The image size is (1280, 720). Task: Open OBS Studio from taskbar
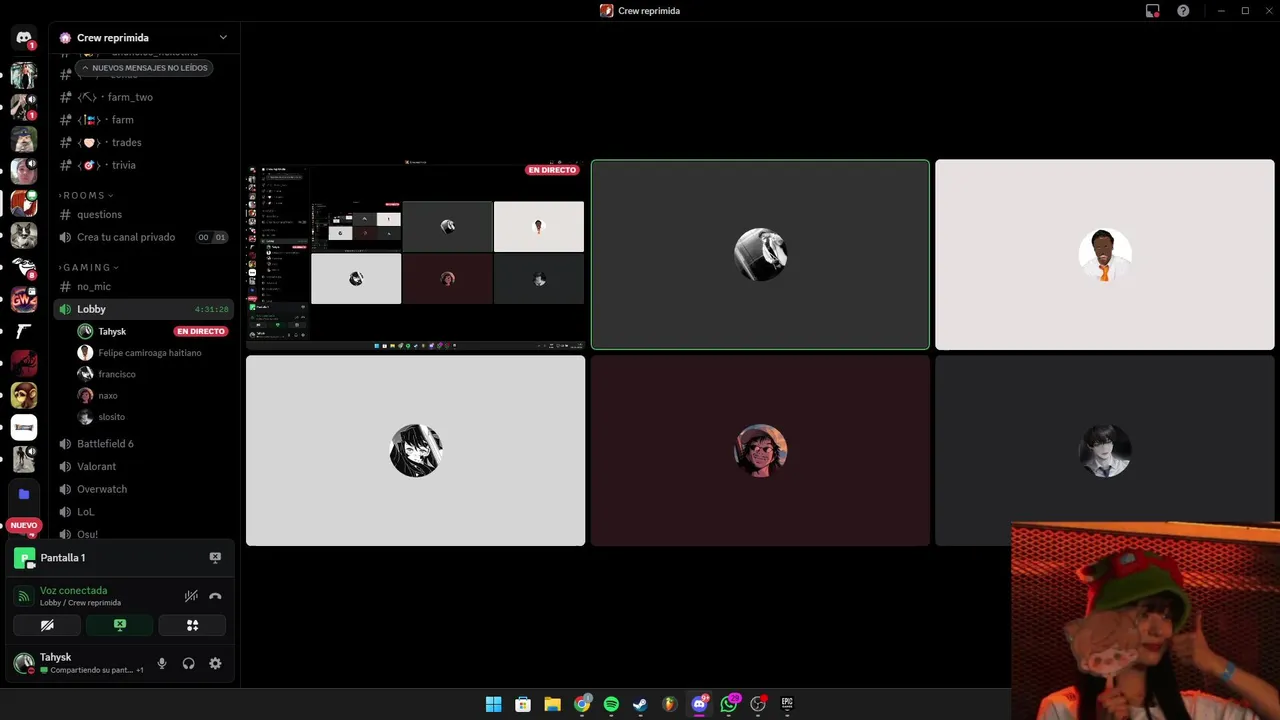pos(758,704)
